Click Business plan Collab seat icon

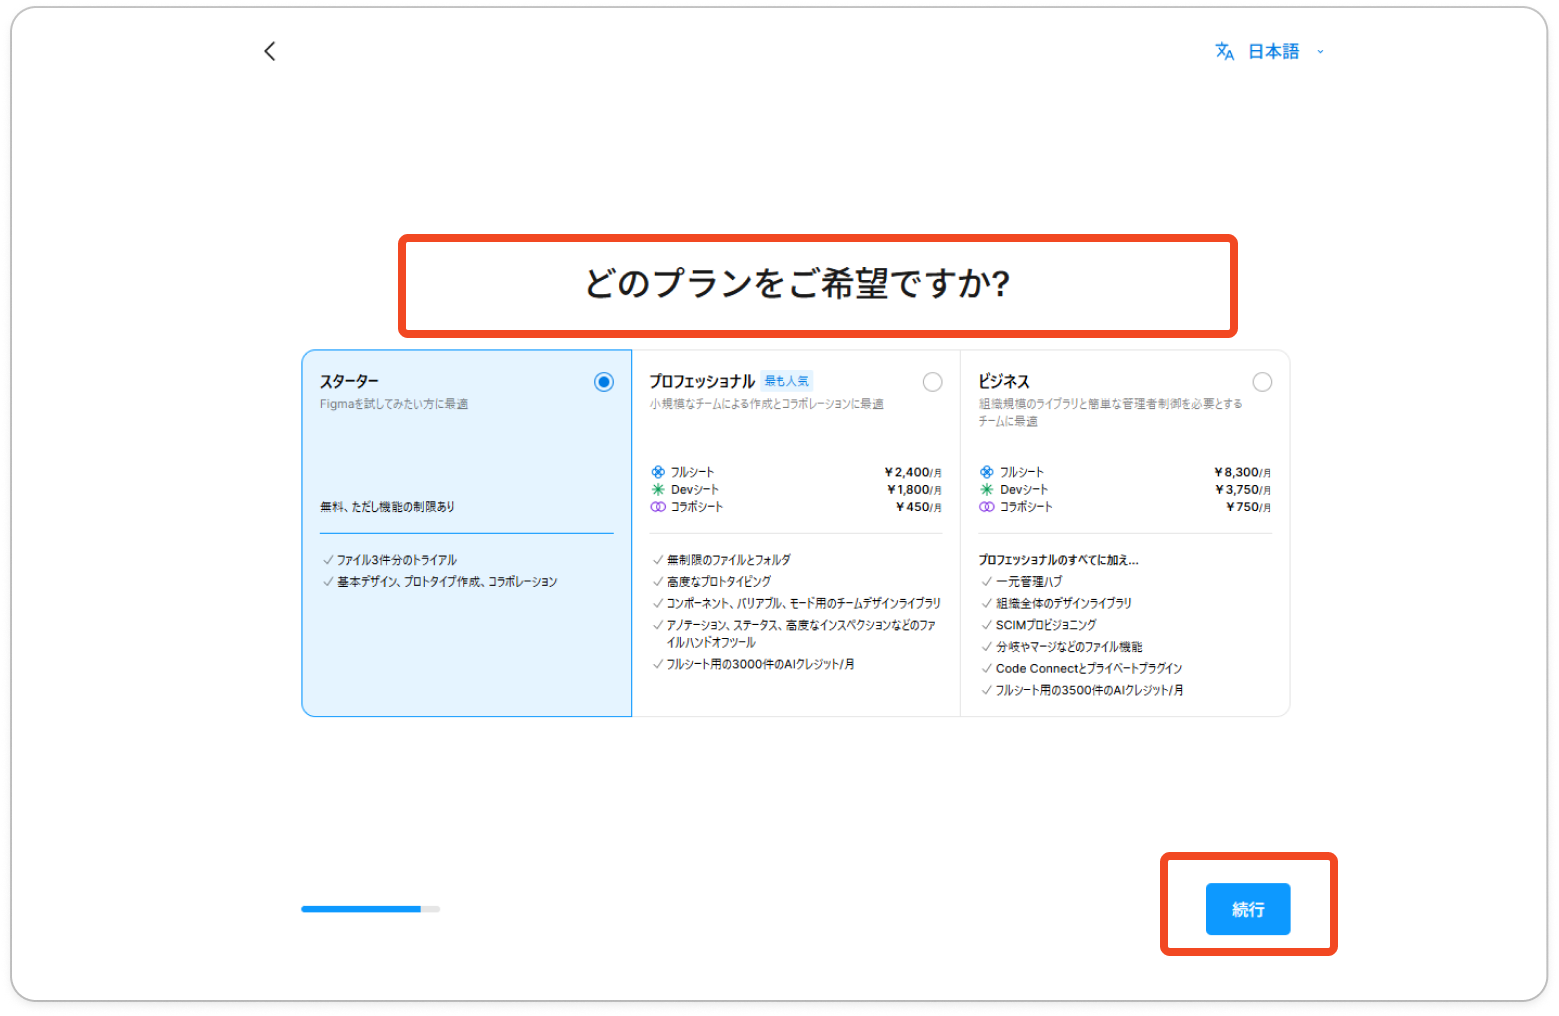pos(987,507)
